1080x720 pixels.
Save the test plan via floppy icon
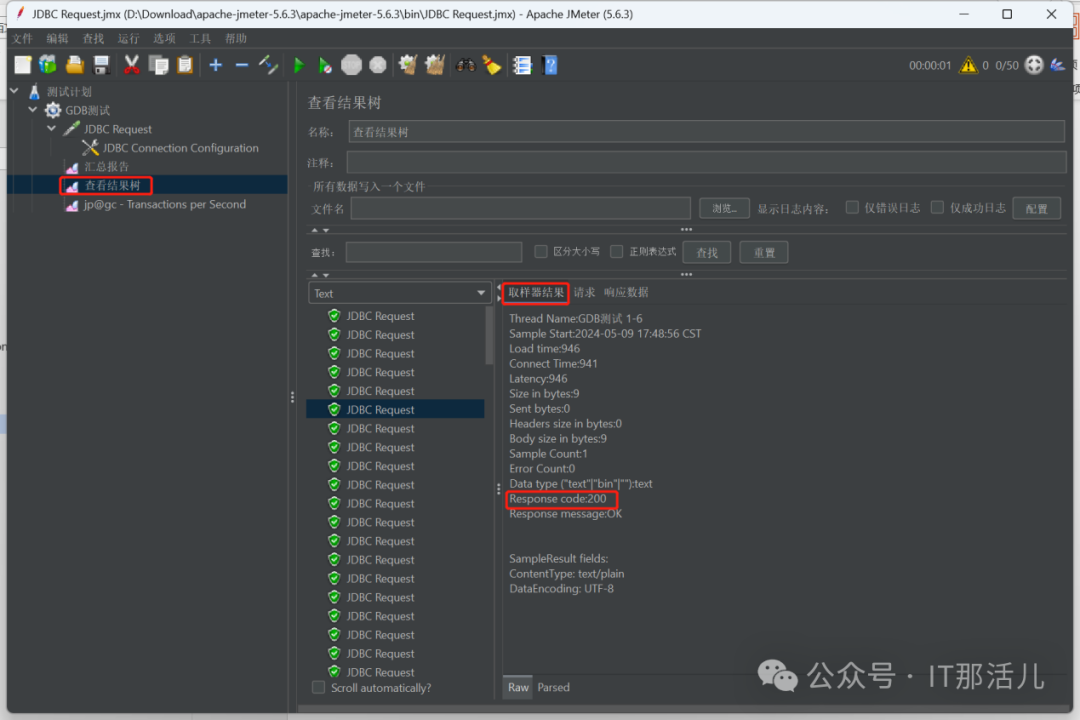[101, 65]
